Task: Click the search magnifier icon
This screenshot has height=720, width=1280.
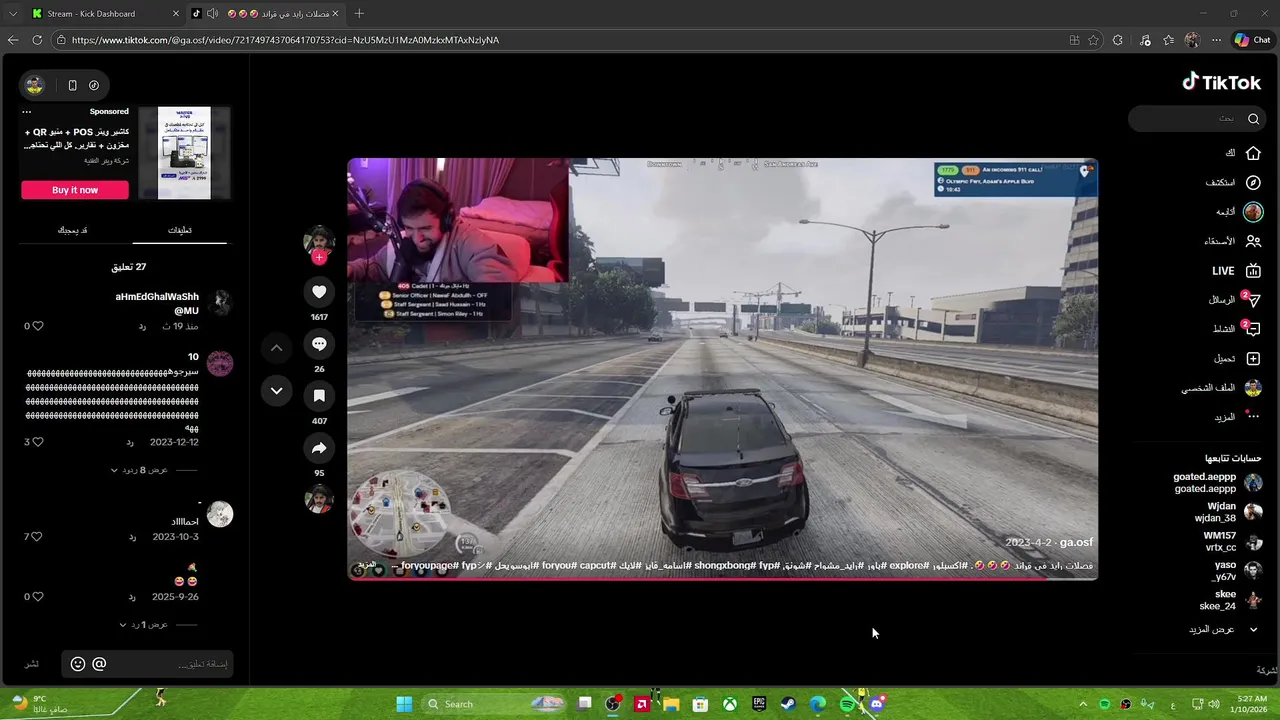Action: point(1253,119)
